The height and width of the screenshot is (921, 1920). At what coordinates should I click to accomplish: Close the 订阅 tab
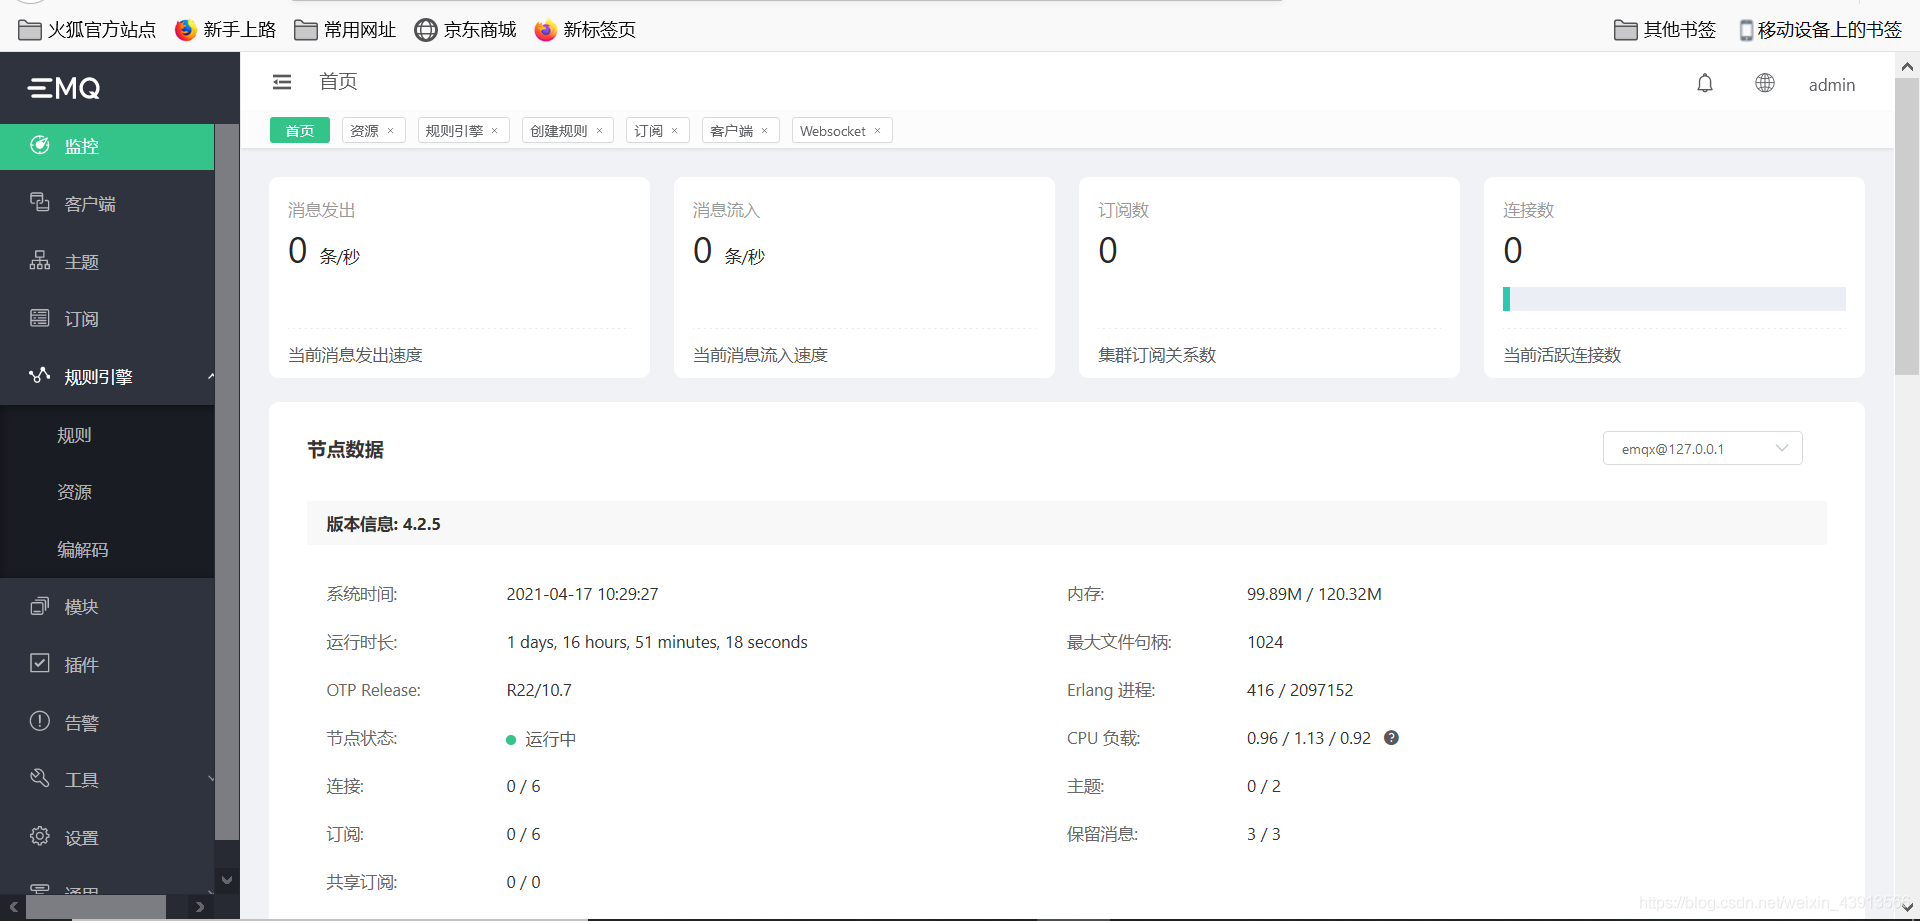point(675,131)
